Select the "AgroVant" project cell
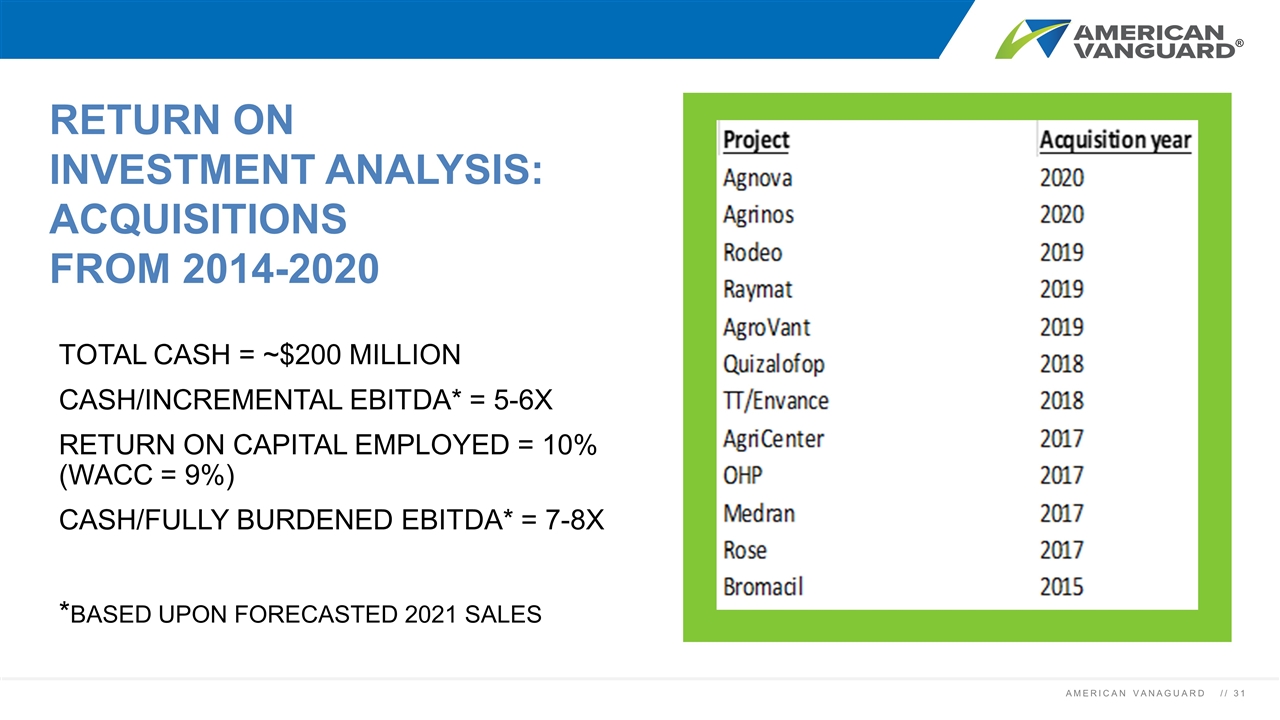The image size is (1280, 720). click(x=766, y=327)
